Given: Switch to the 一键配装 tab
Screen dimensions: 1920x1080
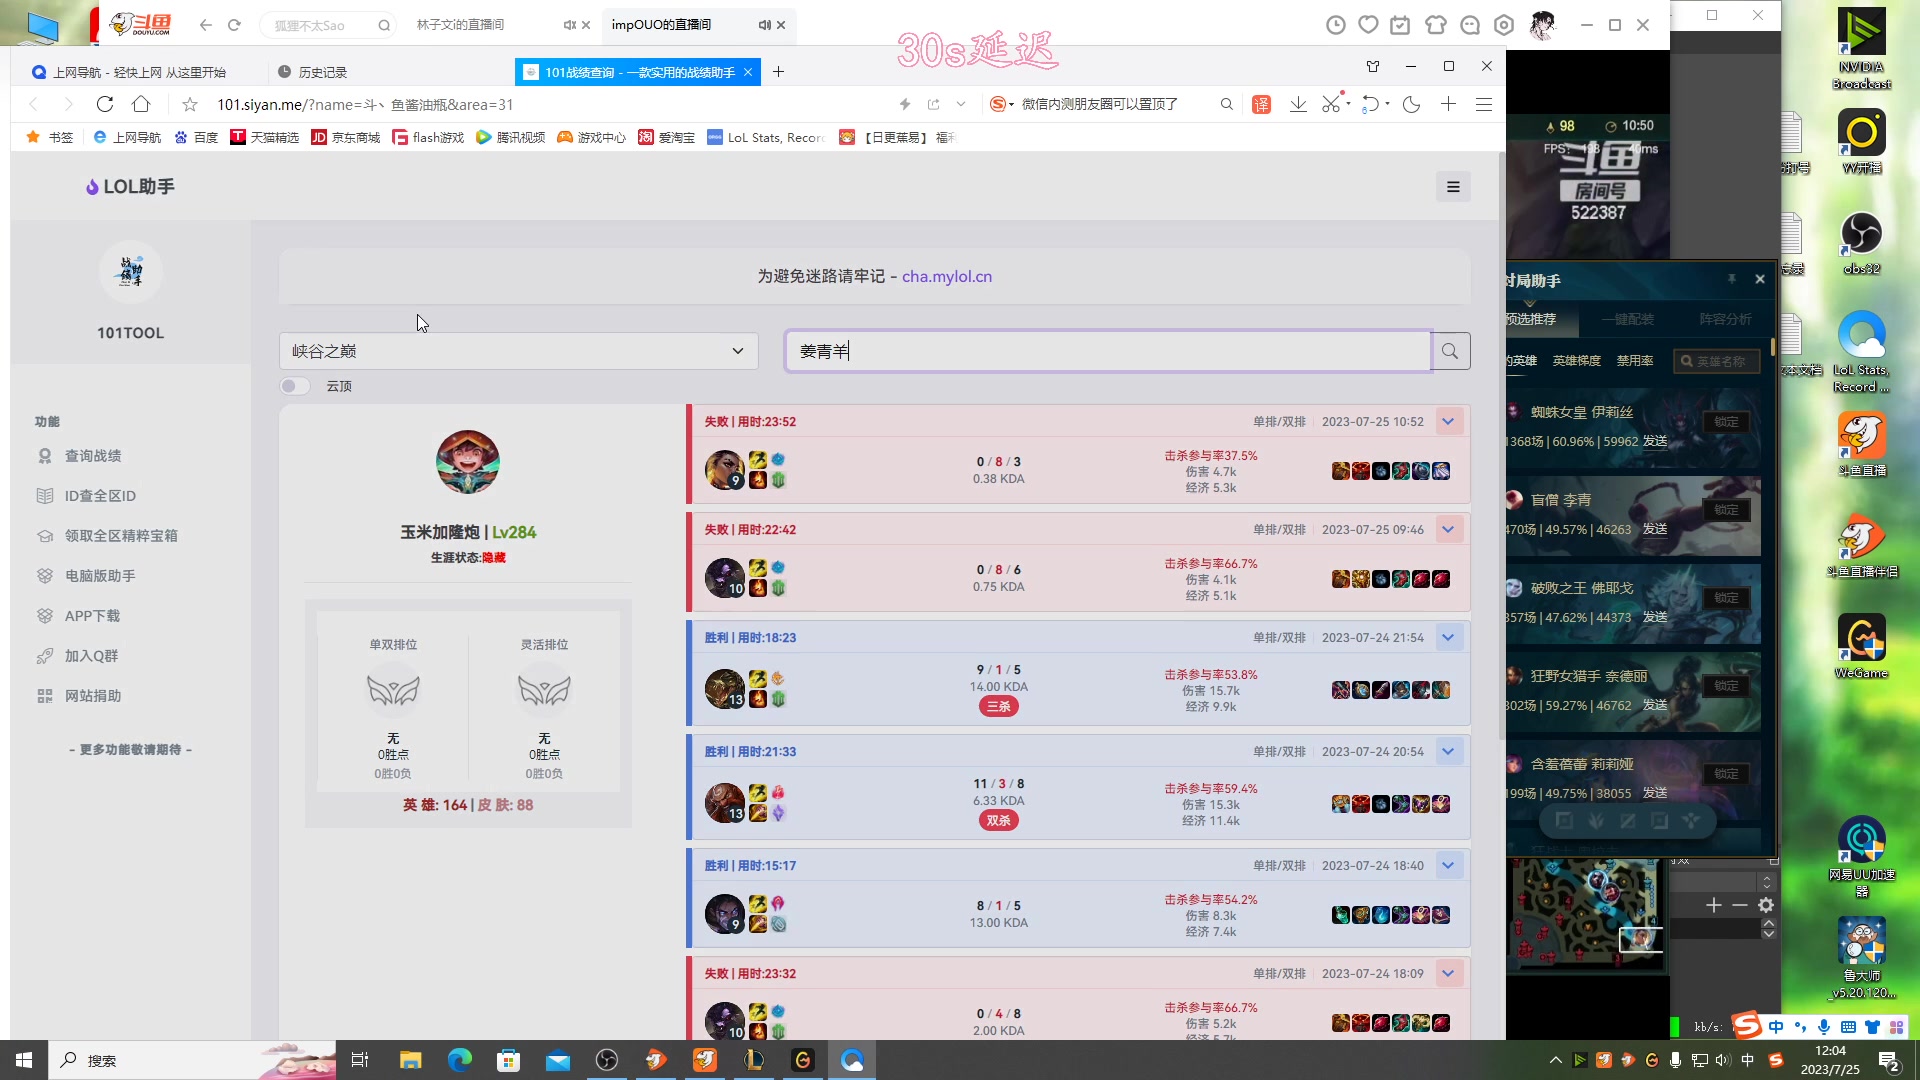Looking at the screenshot, I should click(x=1630, y=319).
